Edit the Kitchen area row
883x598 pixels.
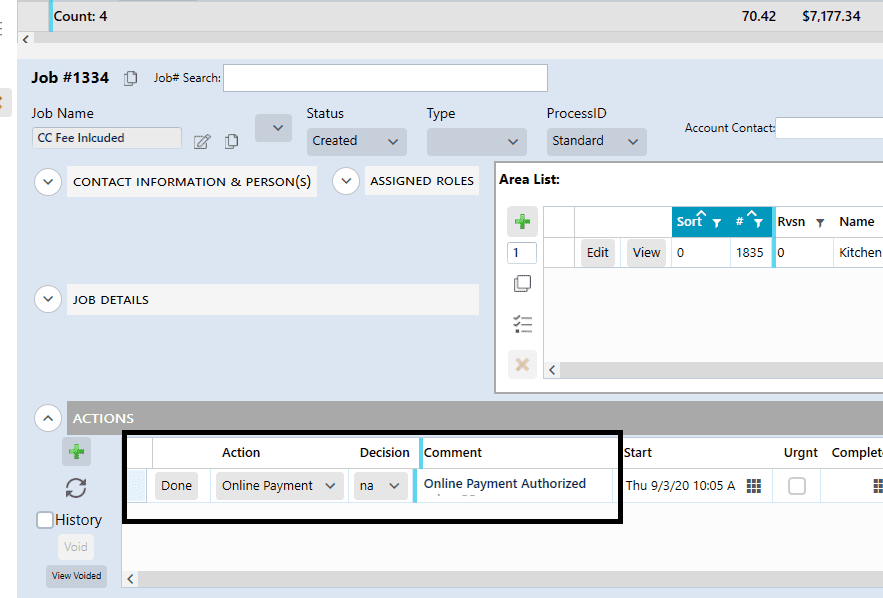point(597,252)
